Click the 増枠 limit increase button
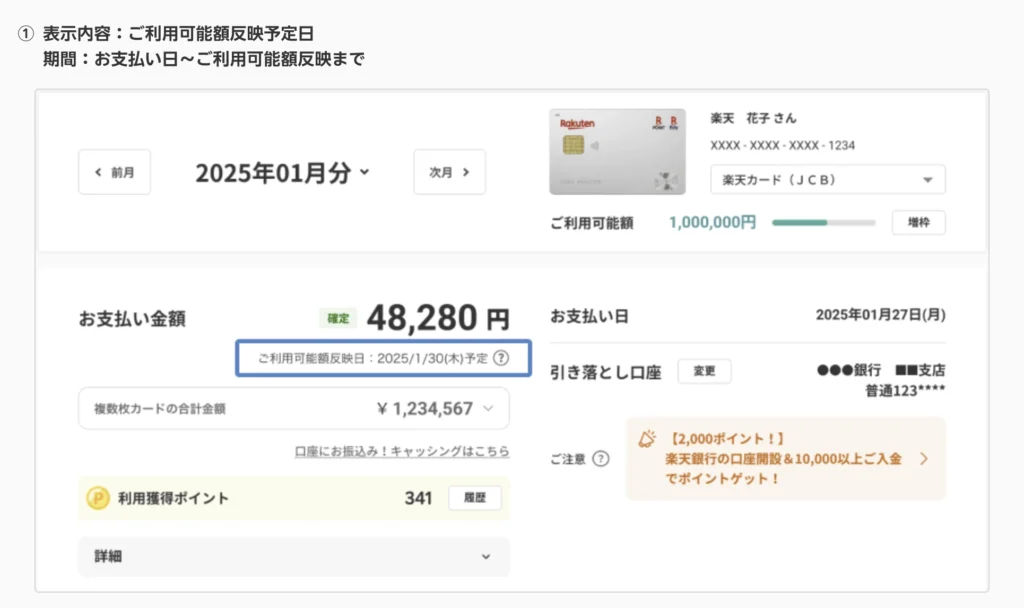Image resolution: width=1024 pixels, height=608 pixels. pos(918,223)
